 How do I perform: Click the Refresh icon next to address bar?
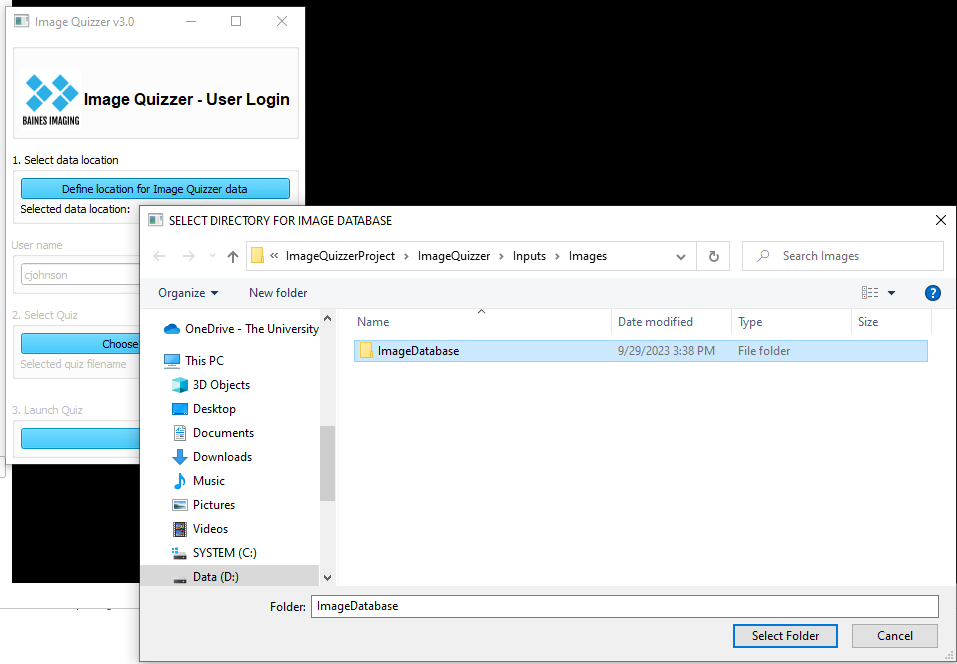pos(713,256)
